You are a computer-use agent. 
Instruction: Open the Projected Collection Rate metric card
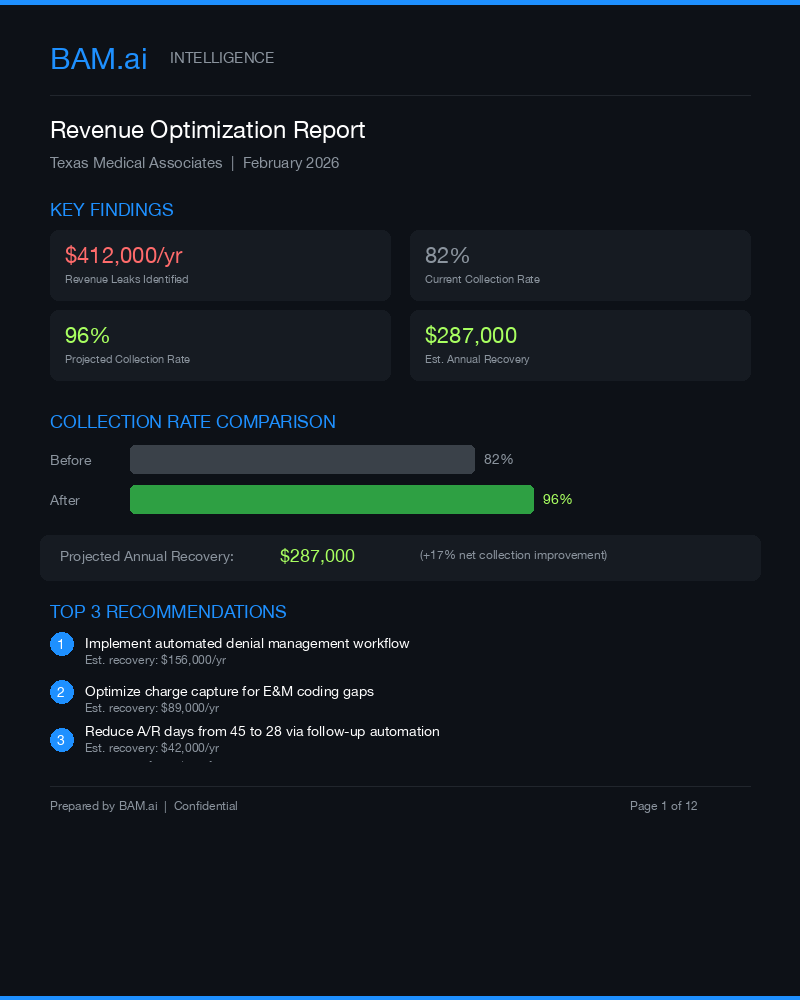pos(220,345)
